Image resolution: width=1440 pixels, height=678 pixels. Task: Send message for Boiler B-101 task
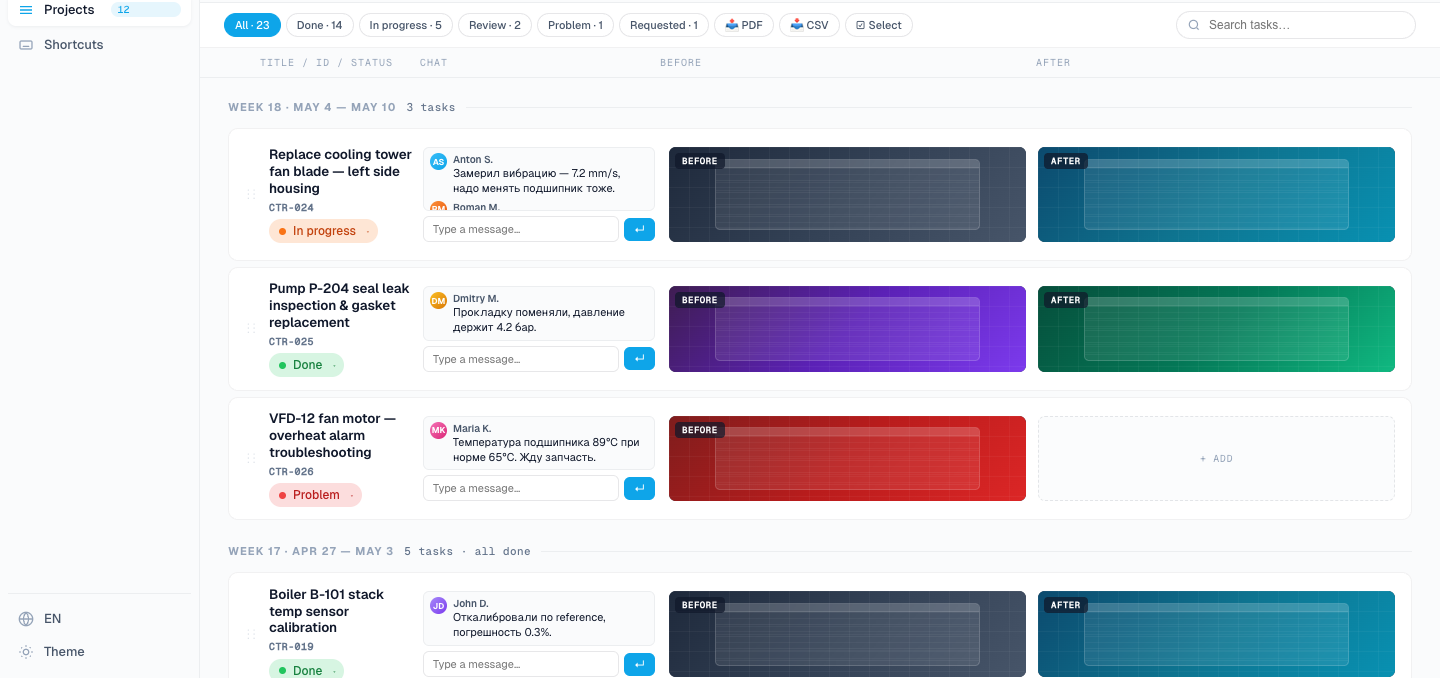(639, 663)
